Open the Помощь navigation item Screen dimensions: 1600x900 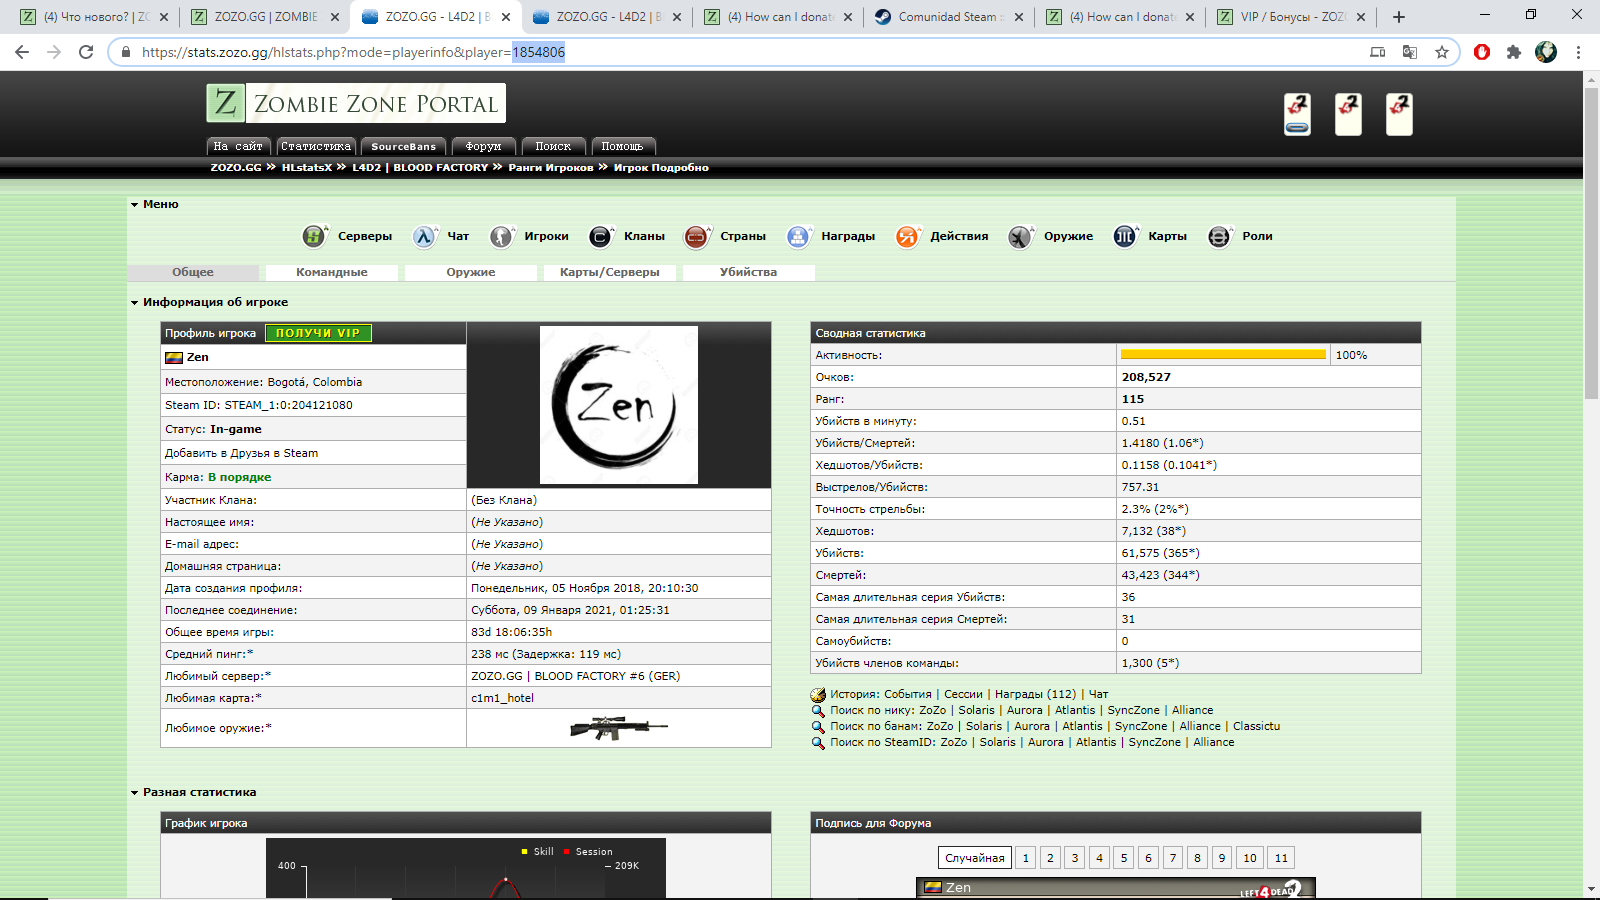point(623,146)
